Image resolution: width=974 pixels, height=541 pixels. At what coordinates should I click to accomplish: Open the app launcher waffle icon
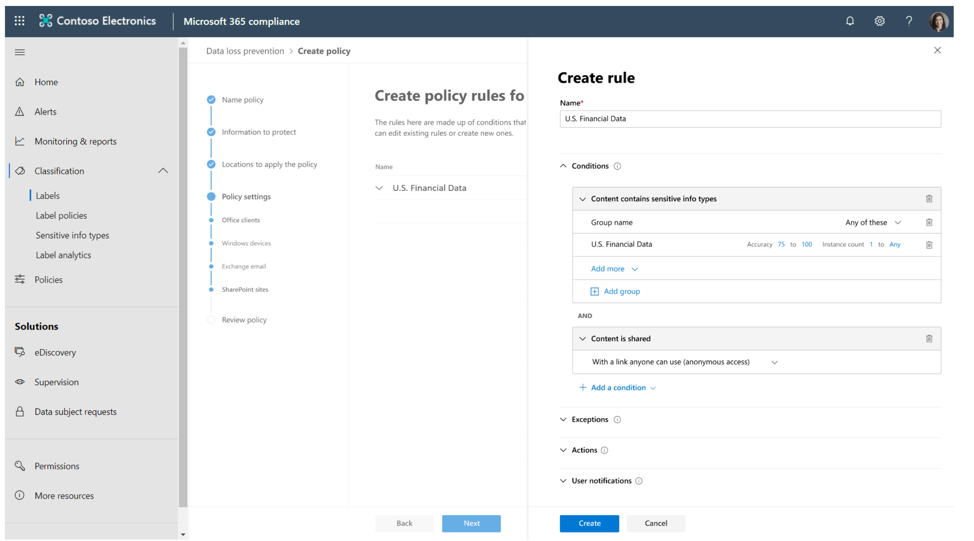19,21
